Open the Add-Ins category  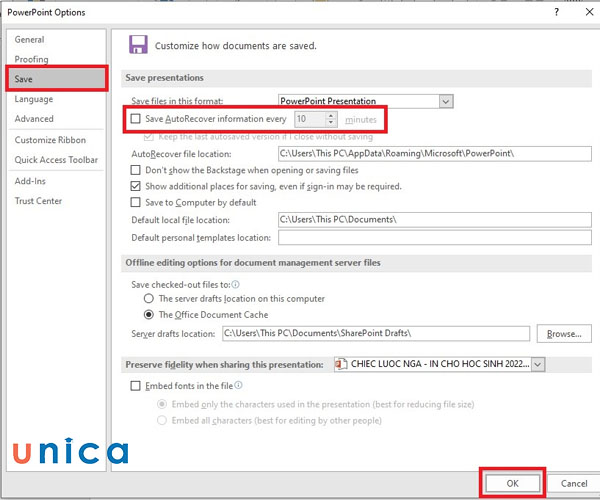30,181
